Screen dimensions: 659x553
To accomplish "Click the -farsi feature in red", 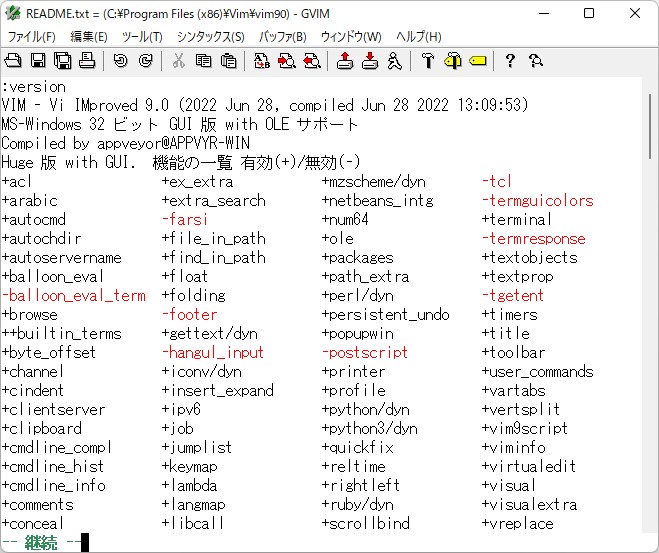I will [x=185, y=219].
